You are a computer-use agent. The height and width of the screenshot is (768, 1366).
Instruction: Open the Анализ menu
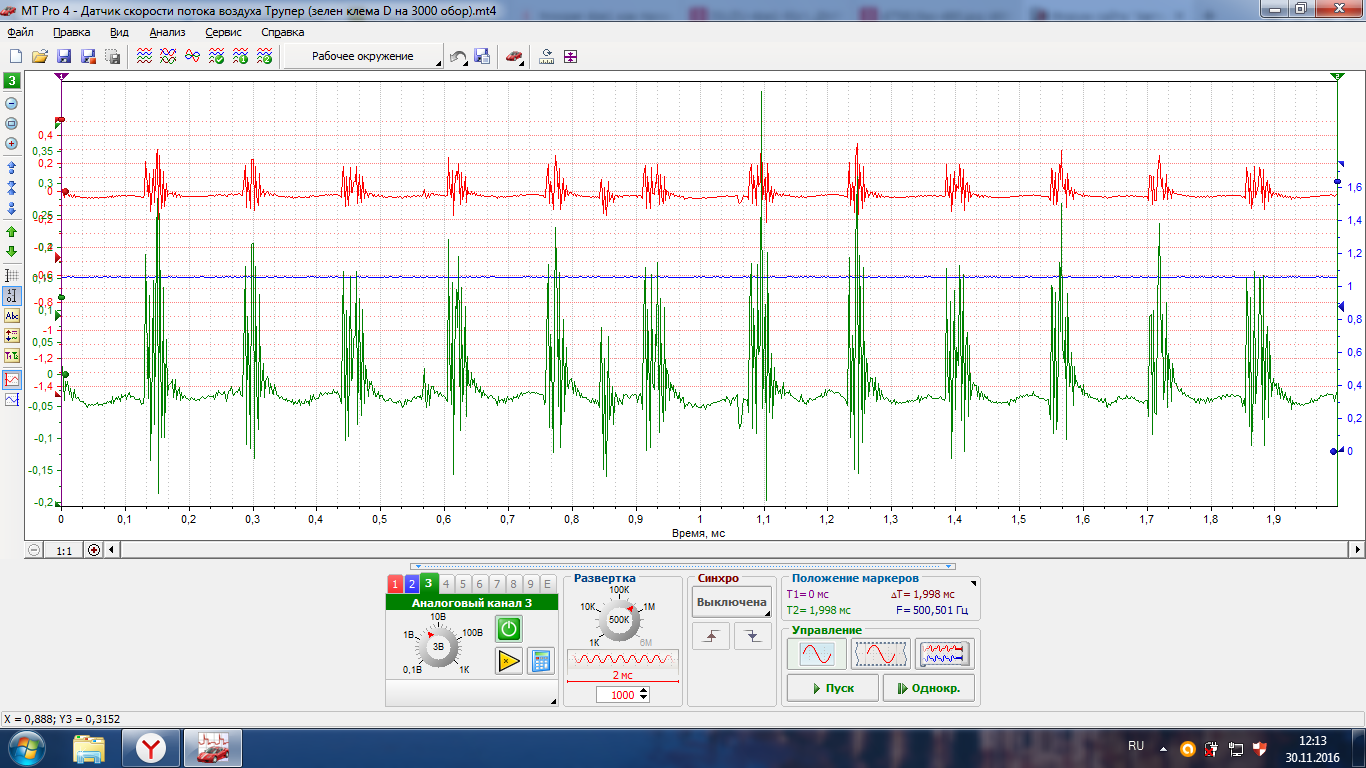167,32
